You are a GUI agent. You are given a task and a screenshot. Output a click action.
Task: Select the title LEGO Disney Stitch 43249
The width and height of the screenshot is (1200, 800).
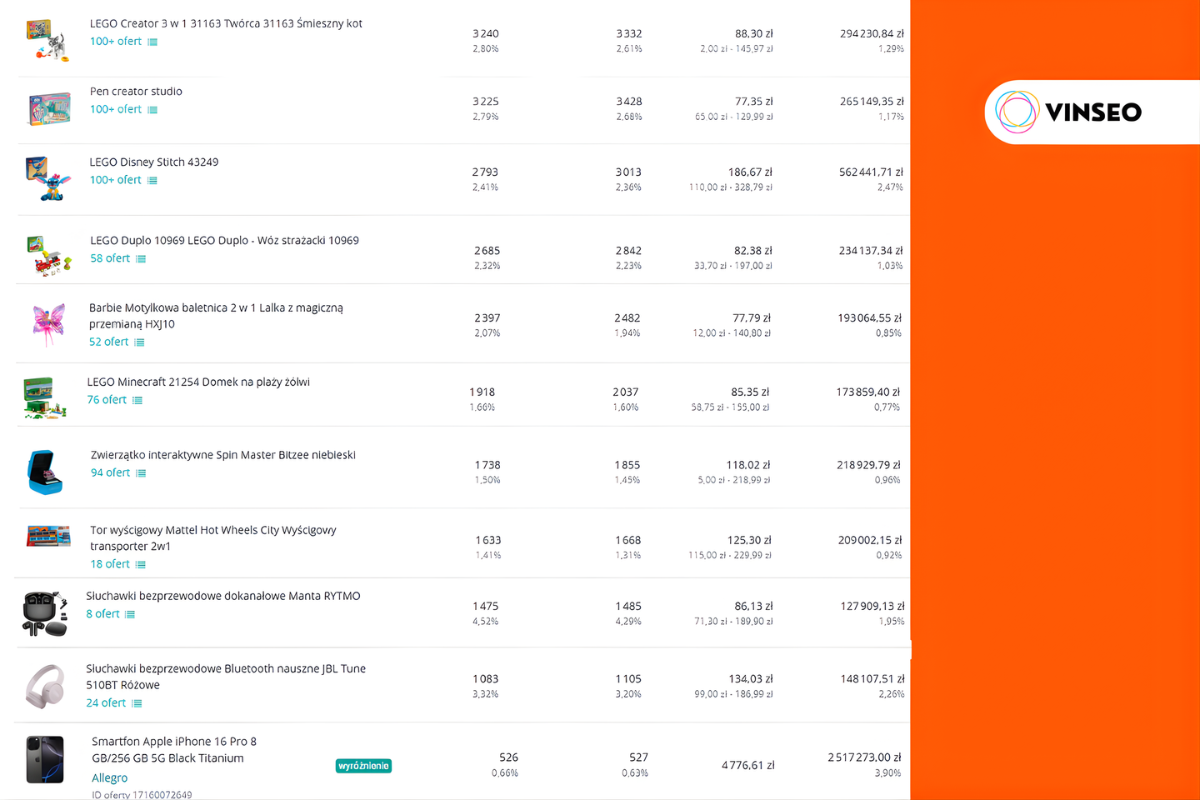coord(154,162)
